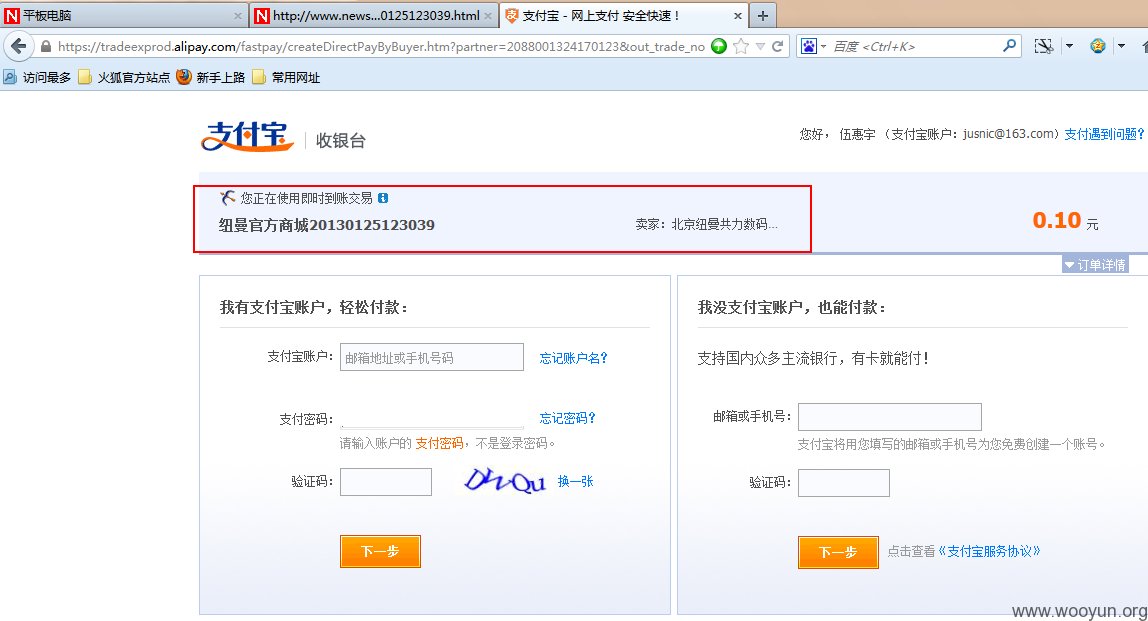Close the 平板电脑 tab
Screen dimensions: 1148x621
[237, 15]
